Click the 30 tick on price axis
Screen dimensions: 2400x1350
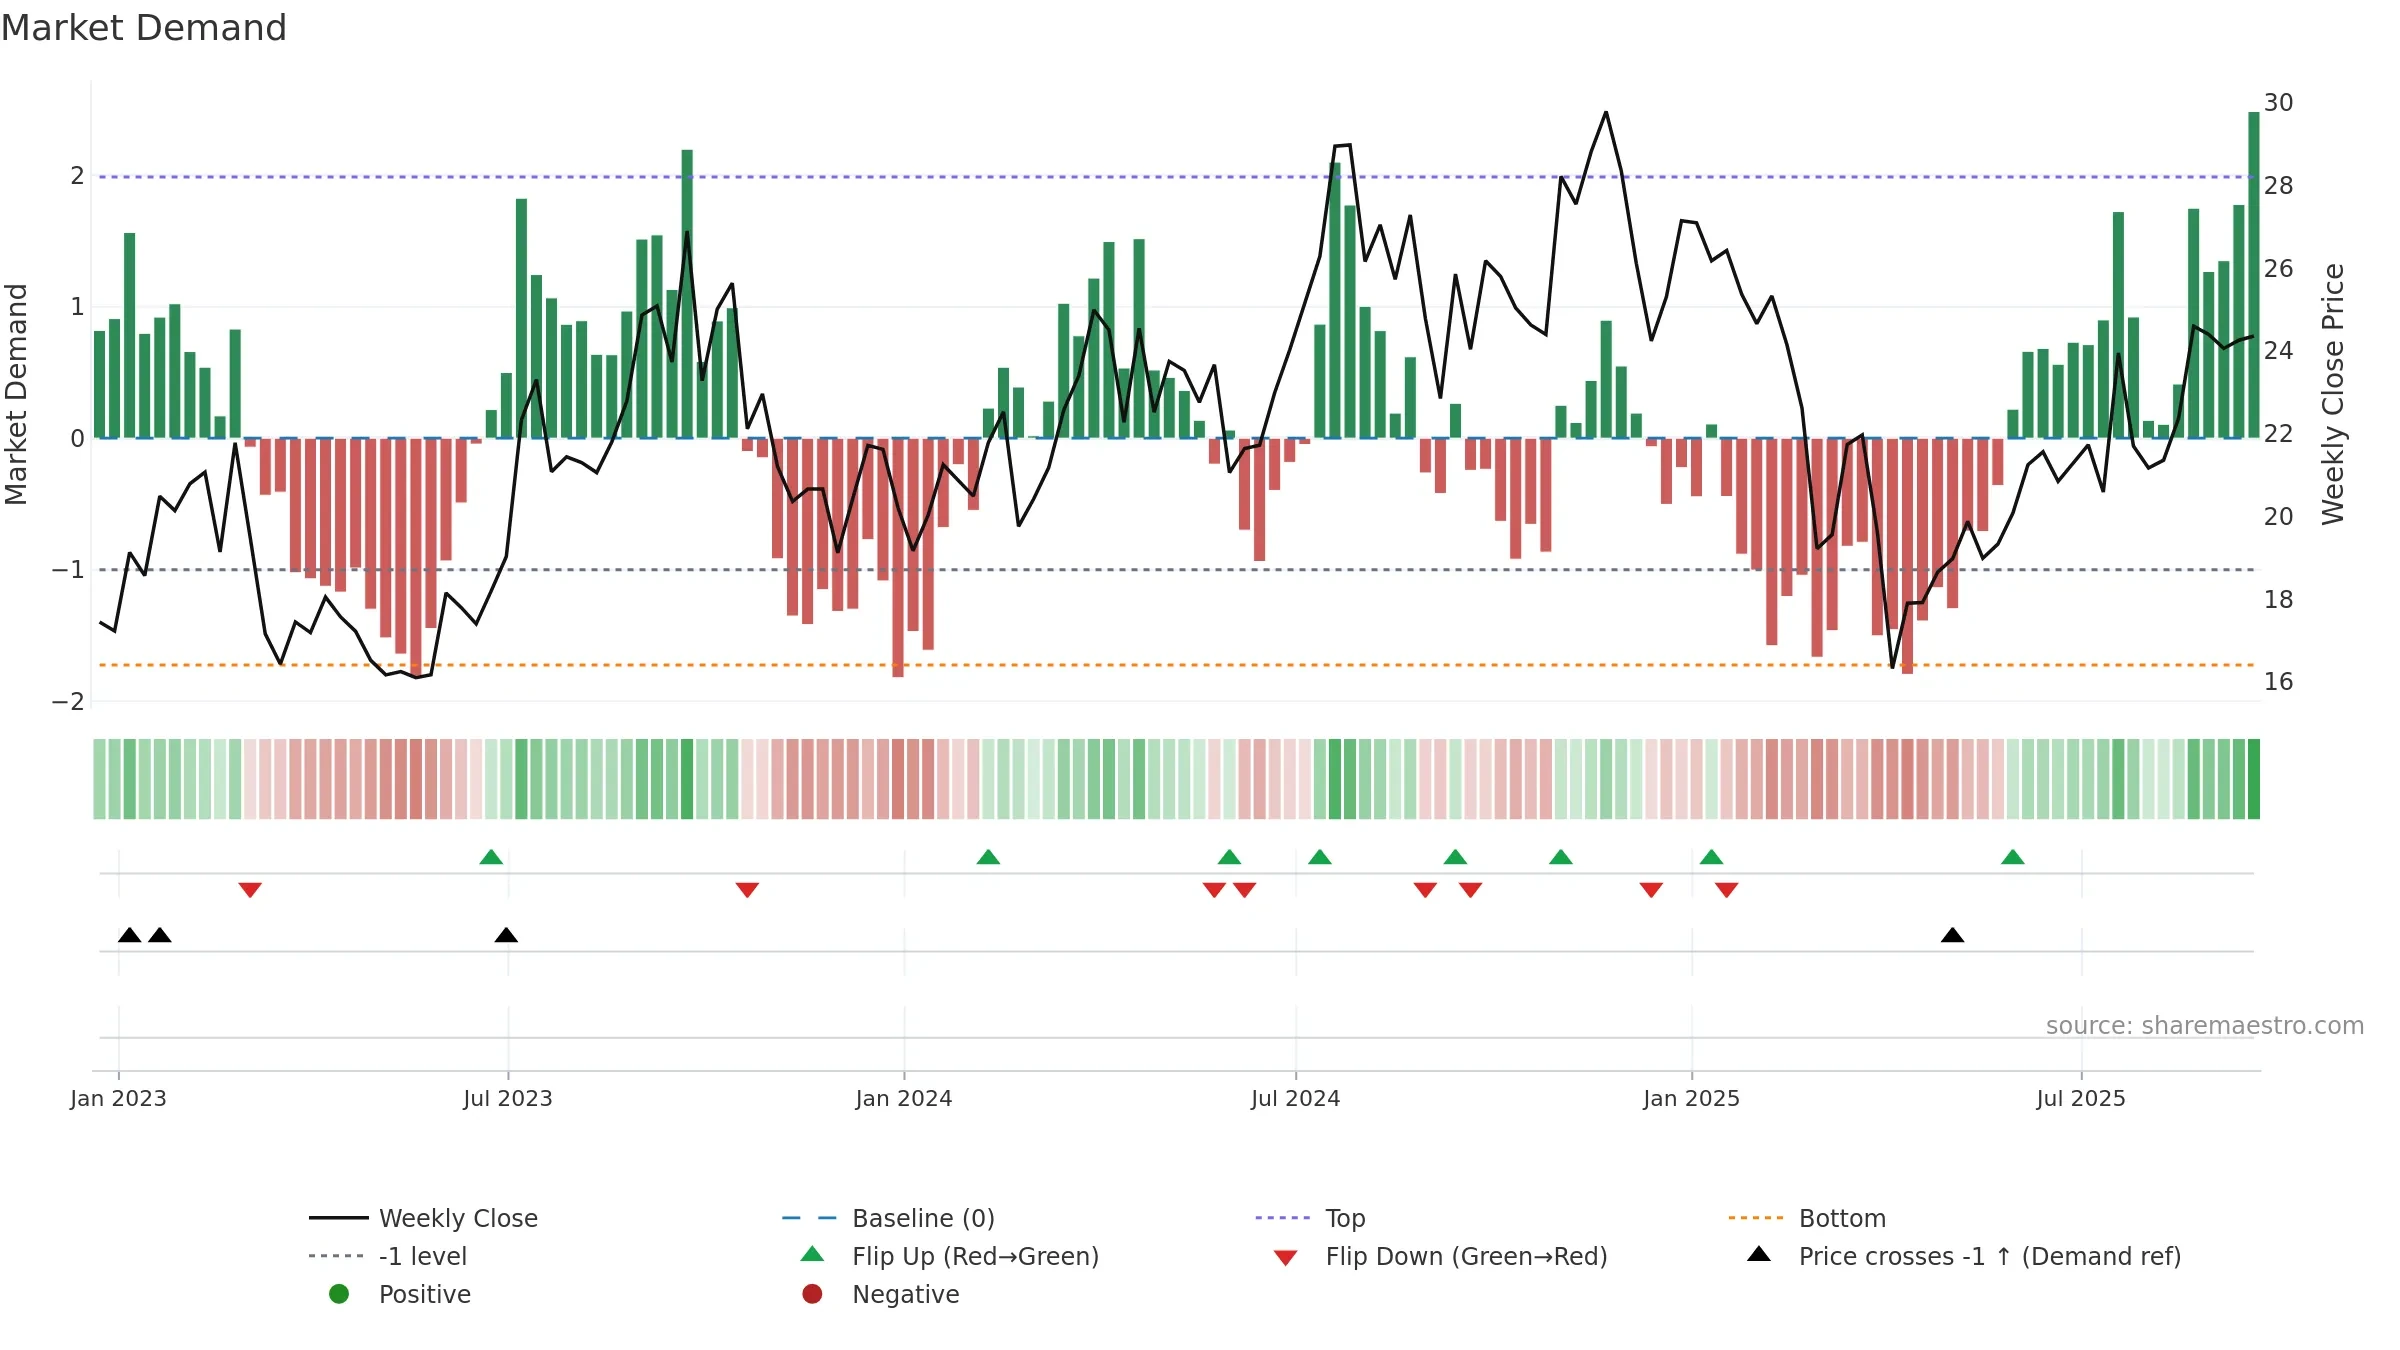click(x=2278, y=103)
